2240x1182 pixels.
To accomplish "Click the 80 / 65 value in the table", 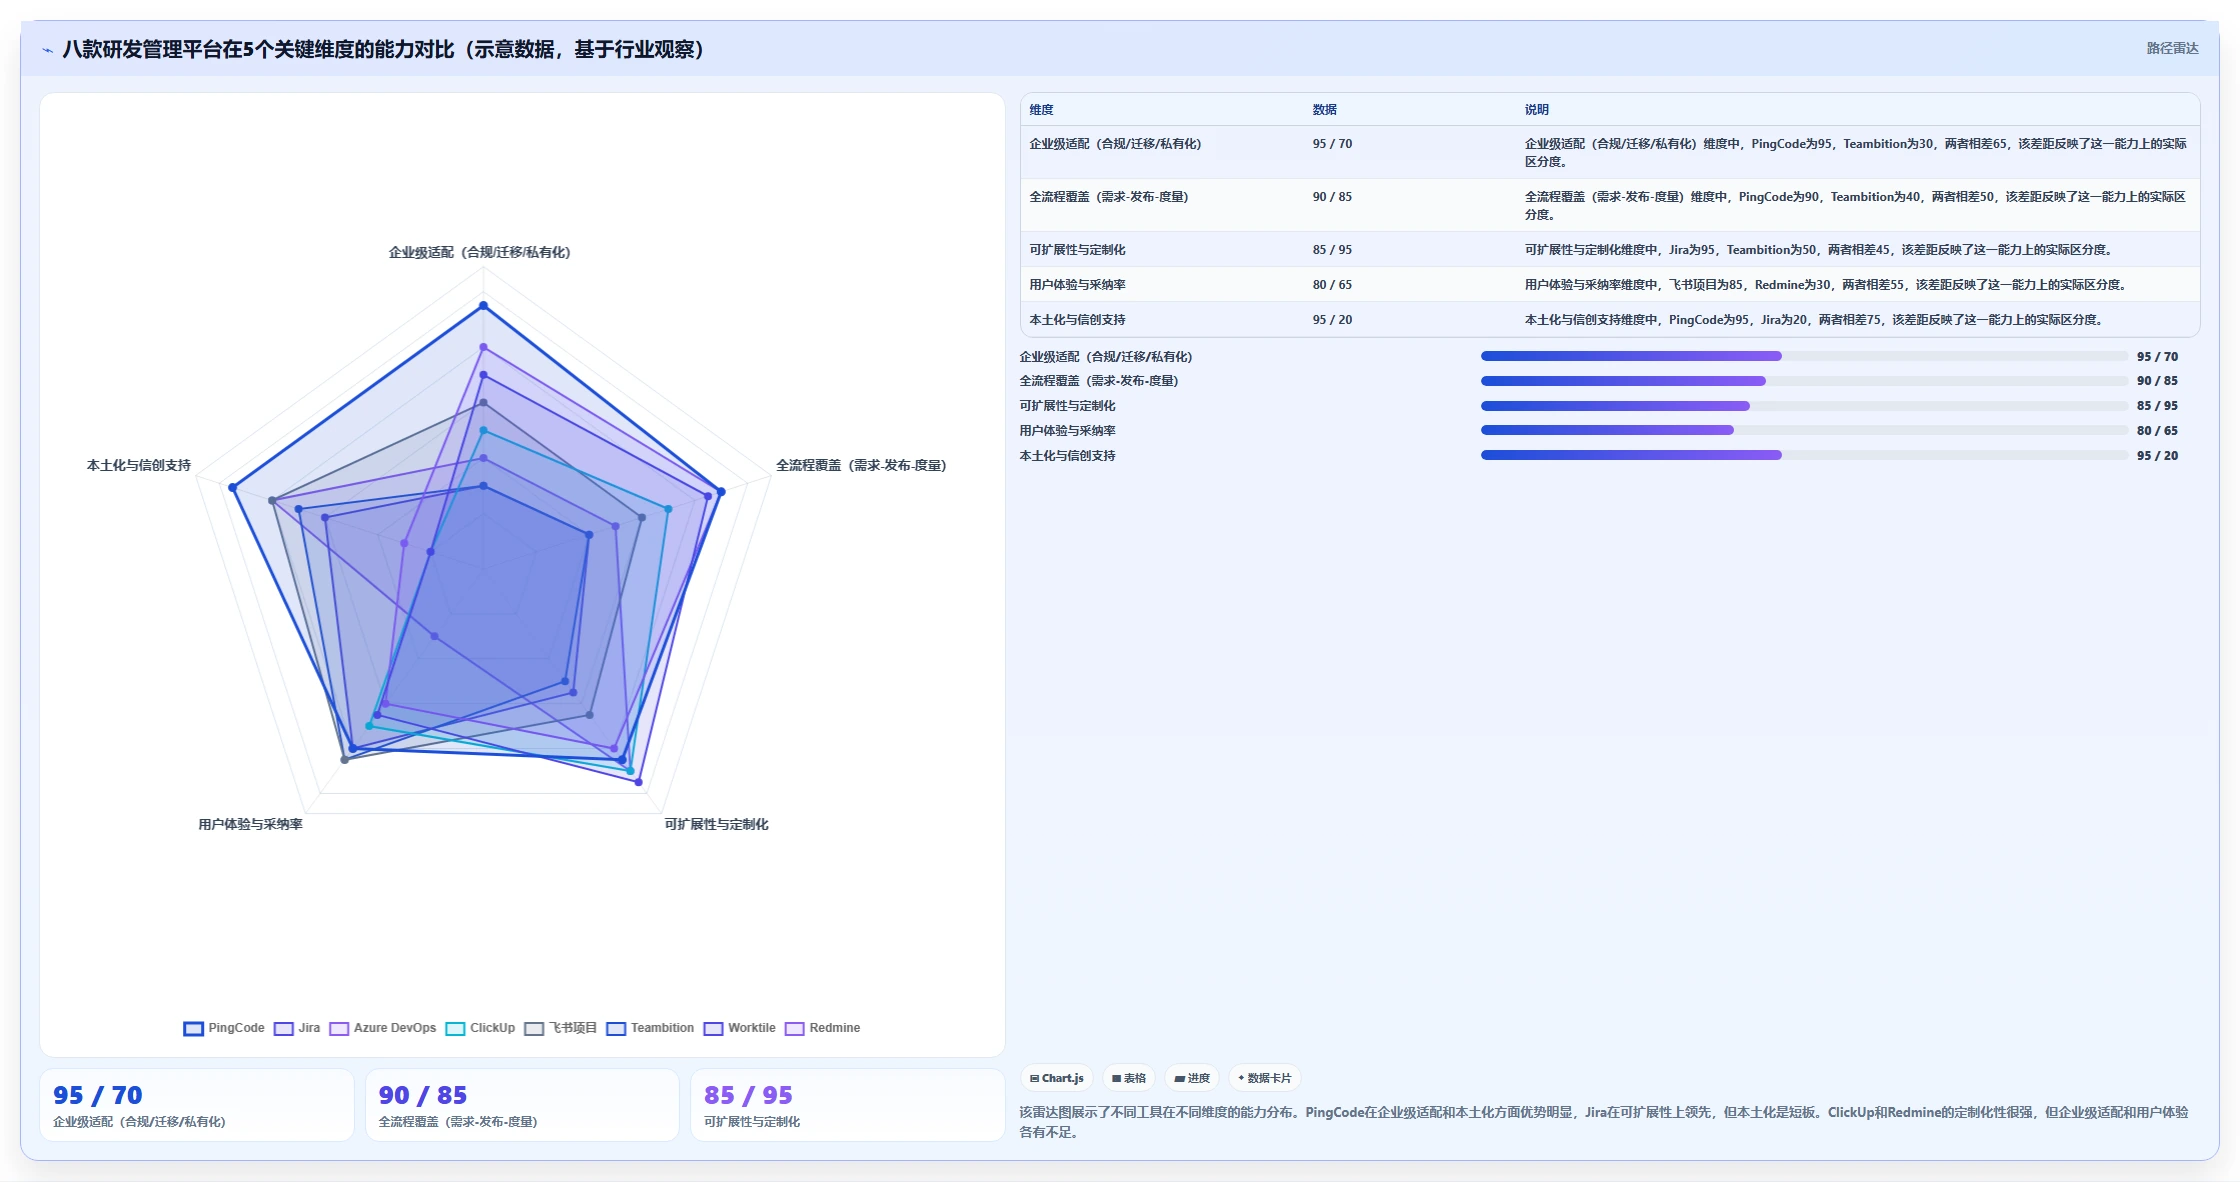I will pyautogui.click(x=1332, y=285).
